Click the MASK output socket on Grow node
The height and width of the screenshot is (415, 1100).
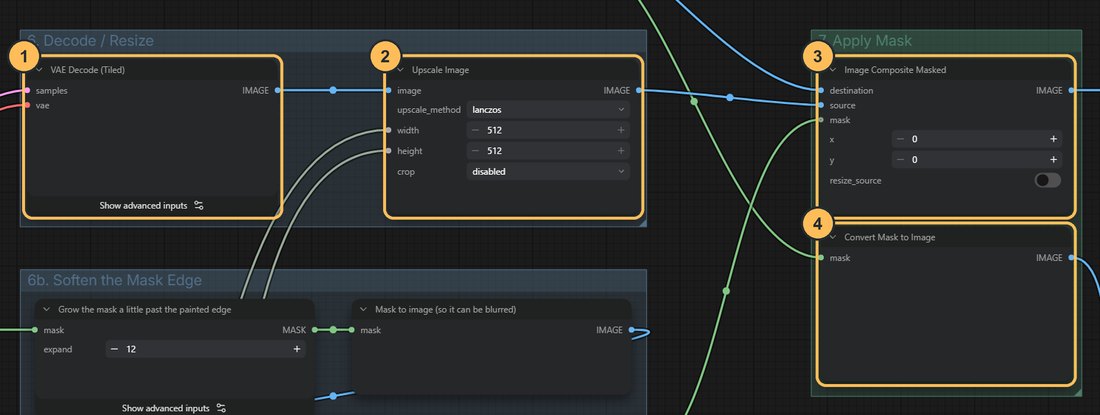pyautogui.click(x=315, y=329)
